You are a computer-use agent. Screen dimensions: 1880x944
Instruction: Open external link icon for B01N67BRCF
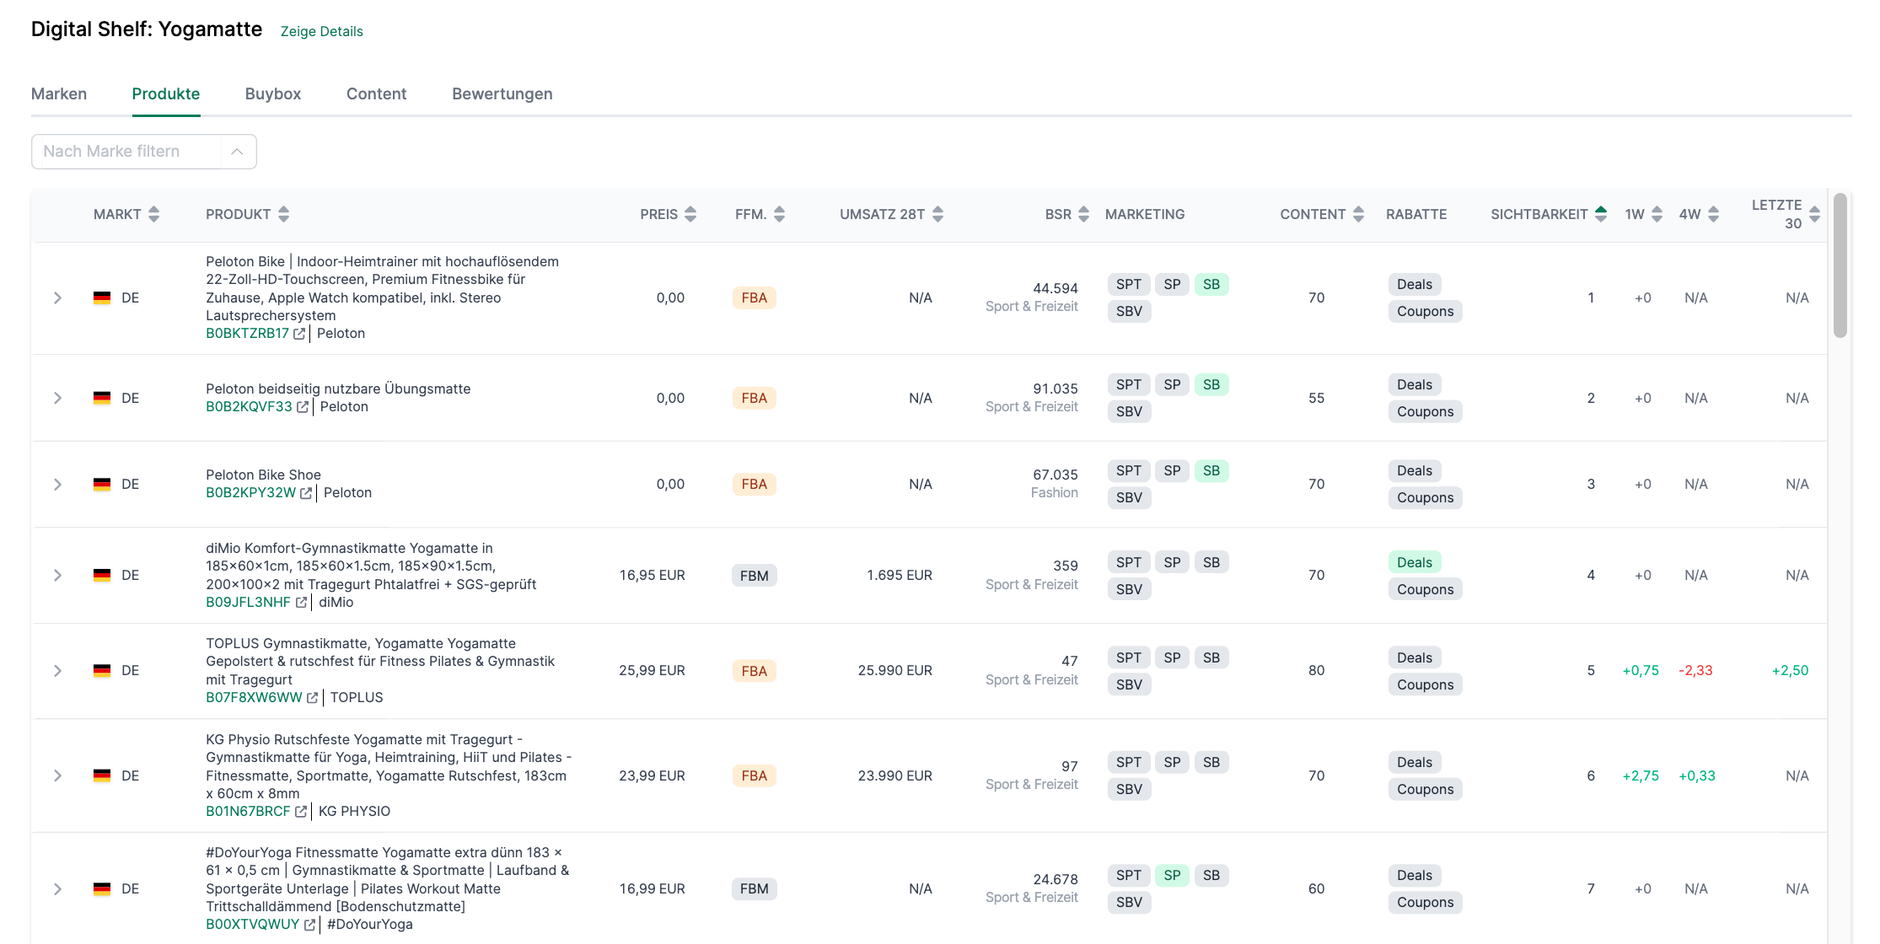[300, 812]
